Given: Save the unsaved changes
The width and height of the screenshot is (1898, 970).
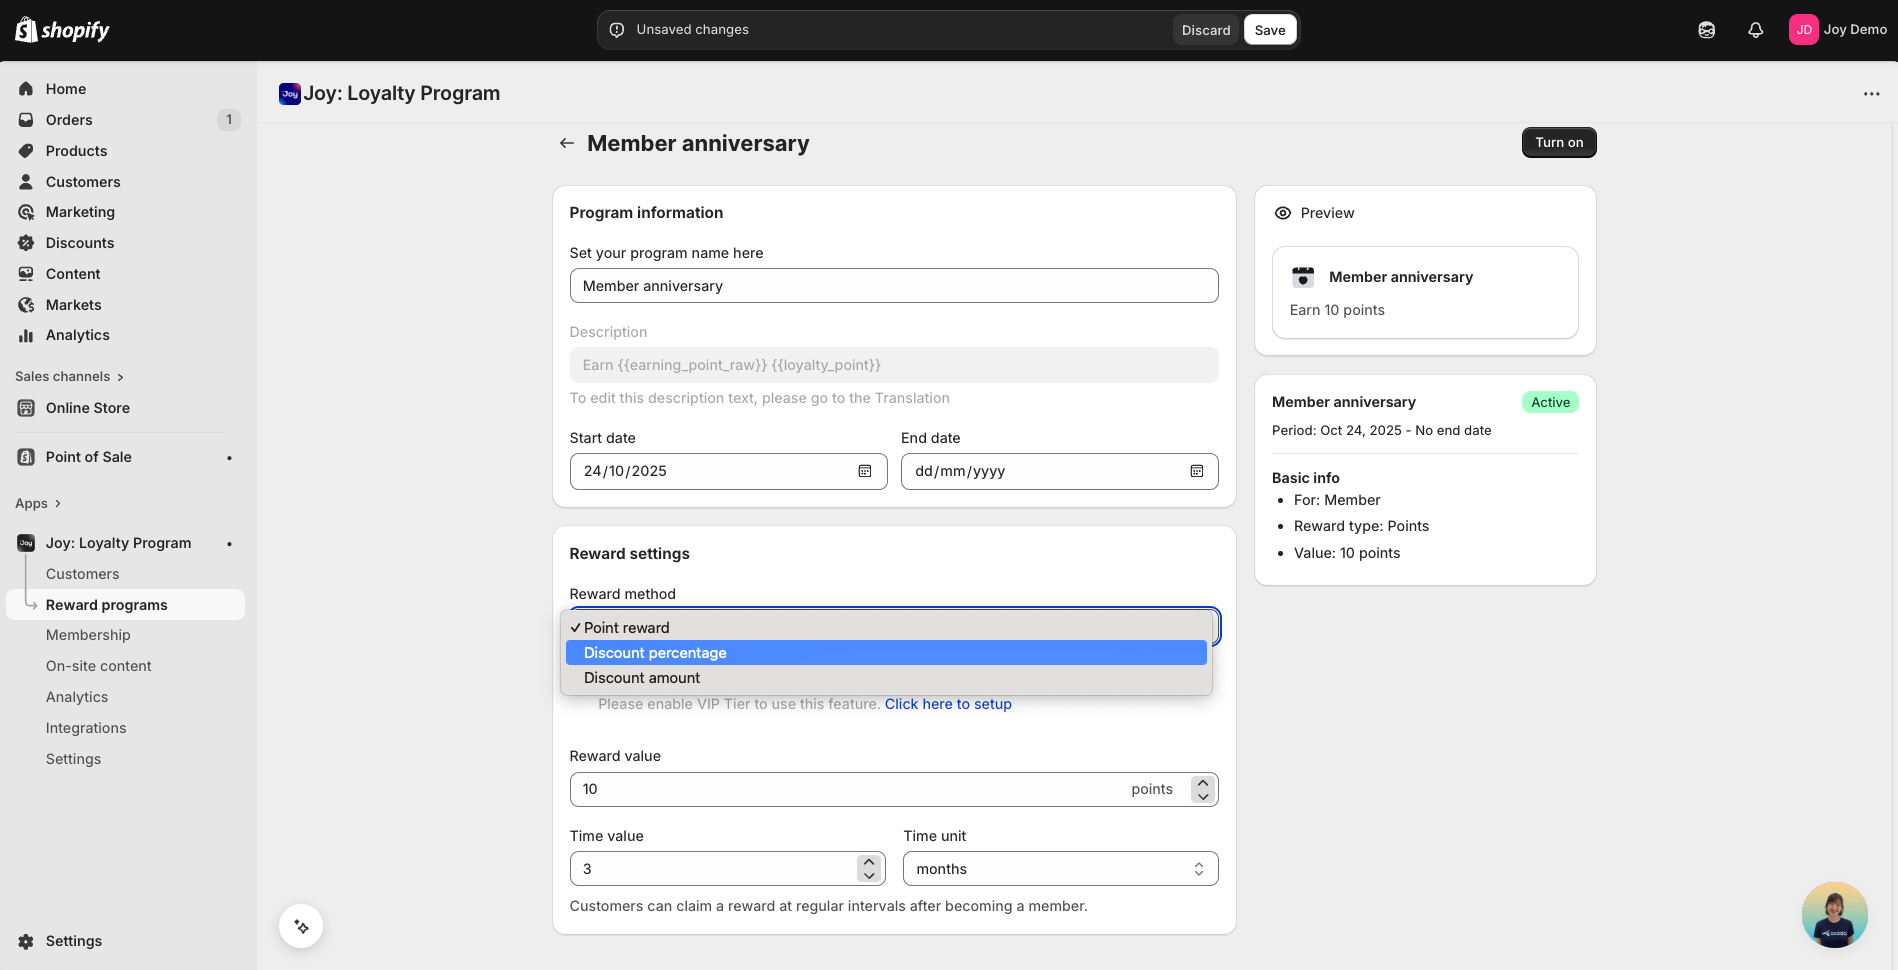Looking at the screenshot, I should click(1269, 30).
